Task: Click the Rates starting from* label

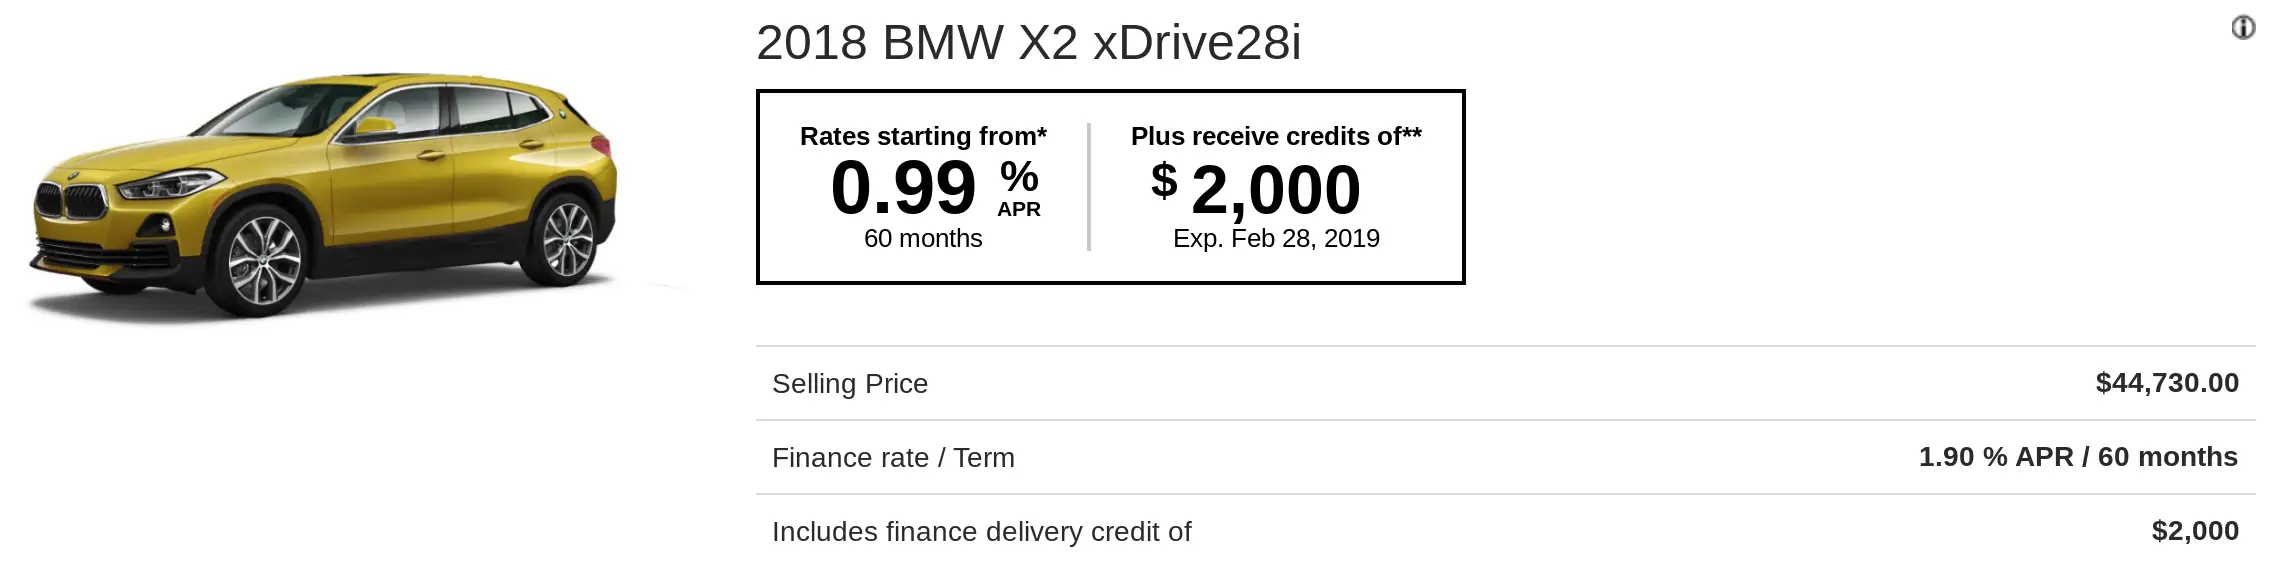Action: click(x=923, y=136)
